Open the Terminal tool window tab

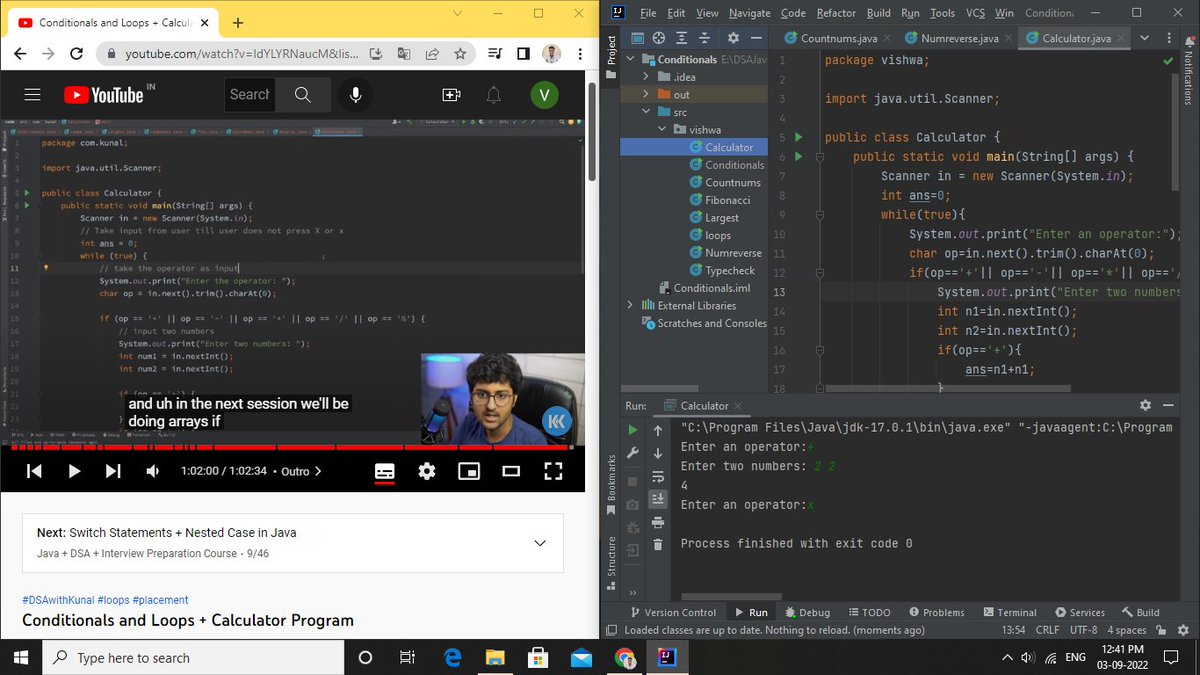click(x=1008, y=612)
